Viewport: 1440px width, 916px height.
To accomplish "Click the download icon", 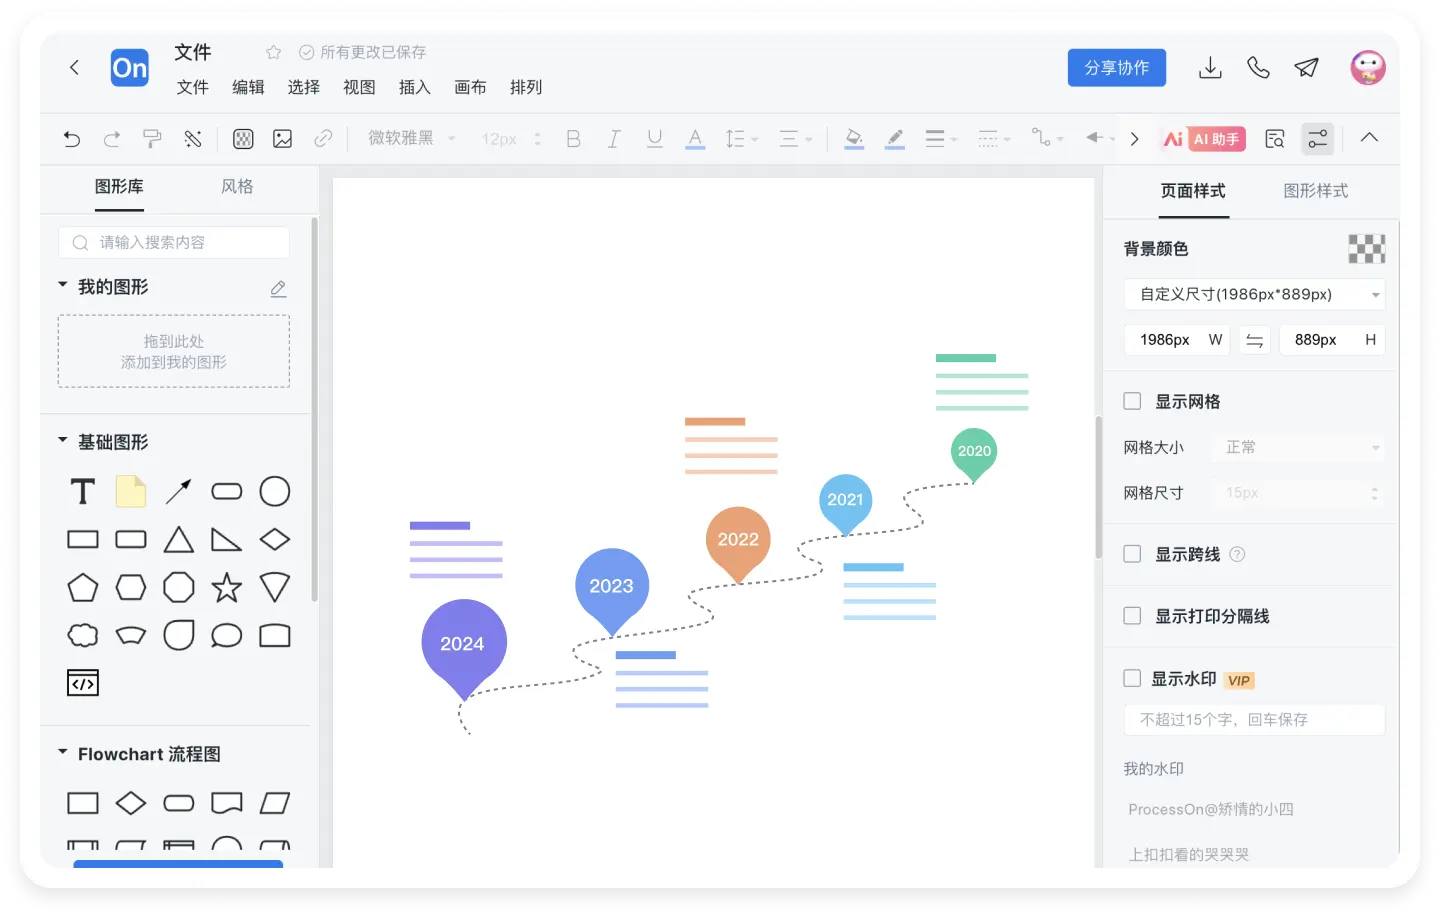I will pos(1210,68).
